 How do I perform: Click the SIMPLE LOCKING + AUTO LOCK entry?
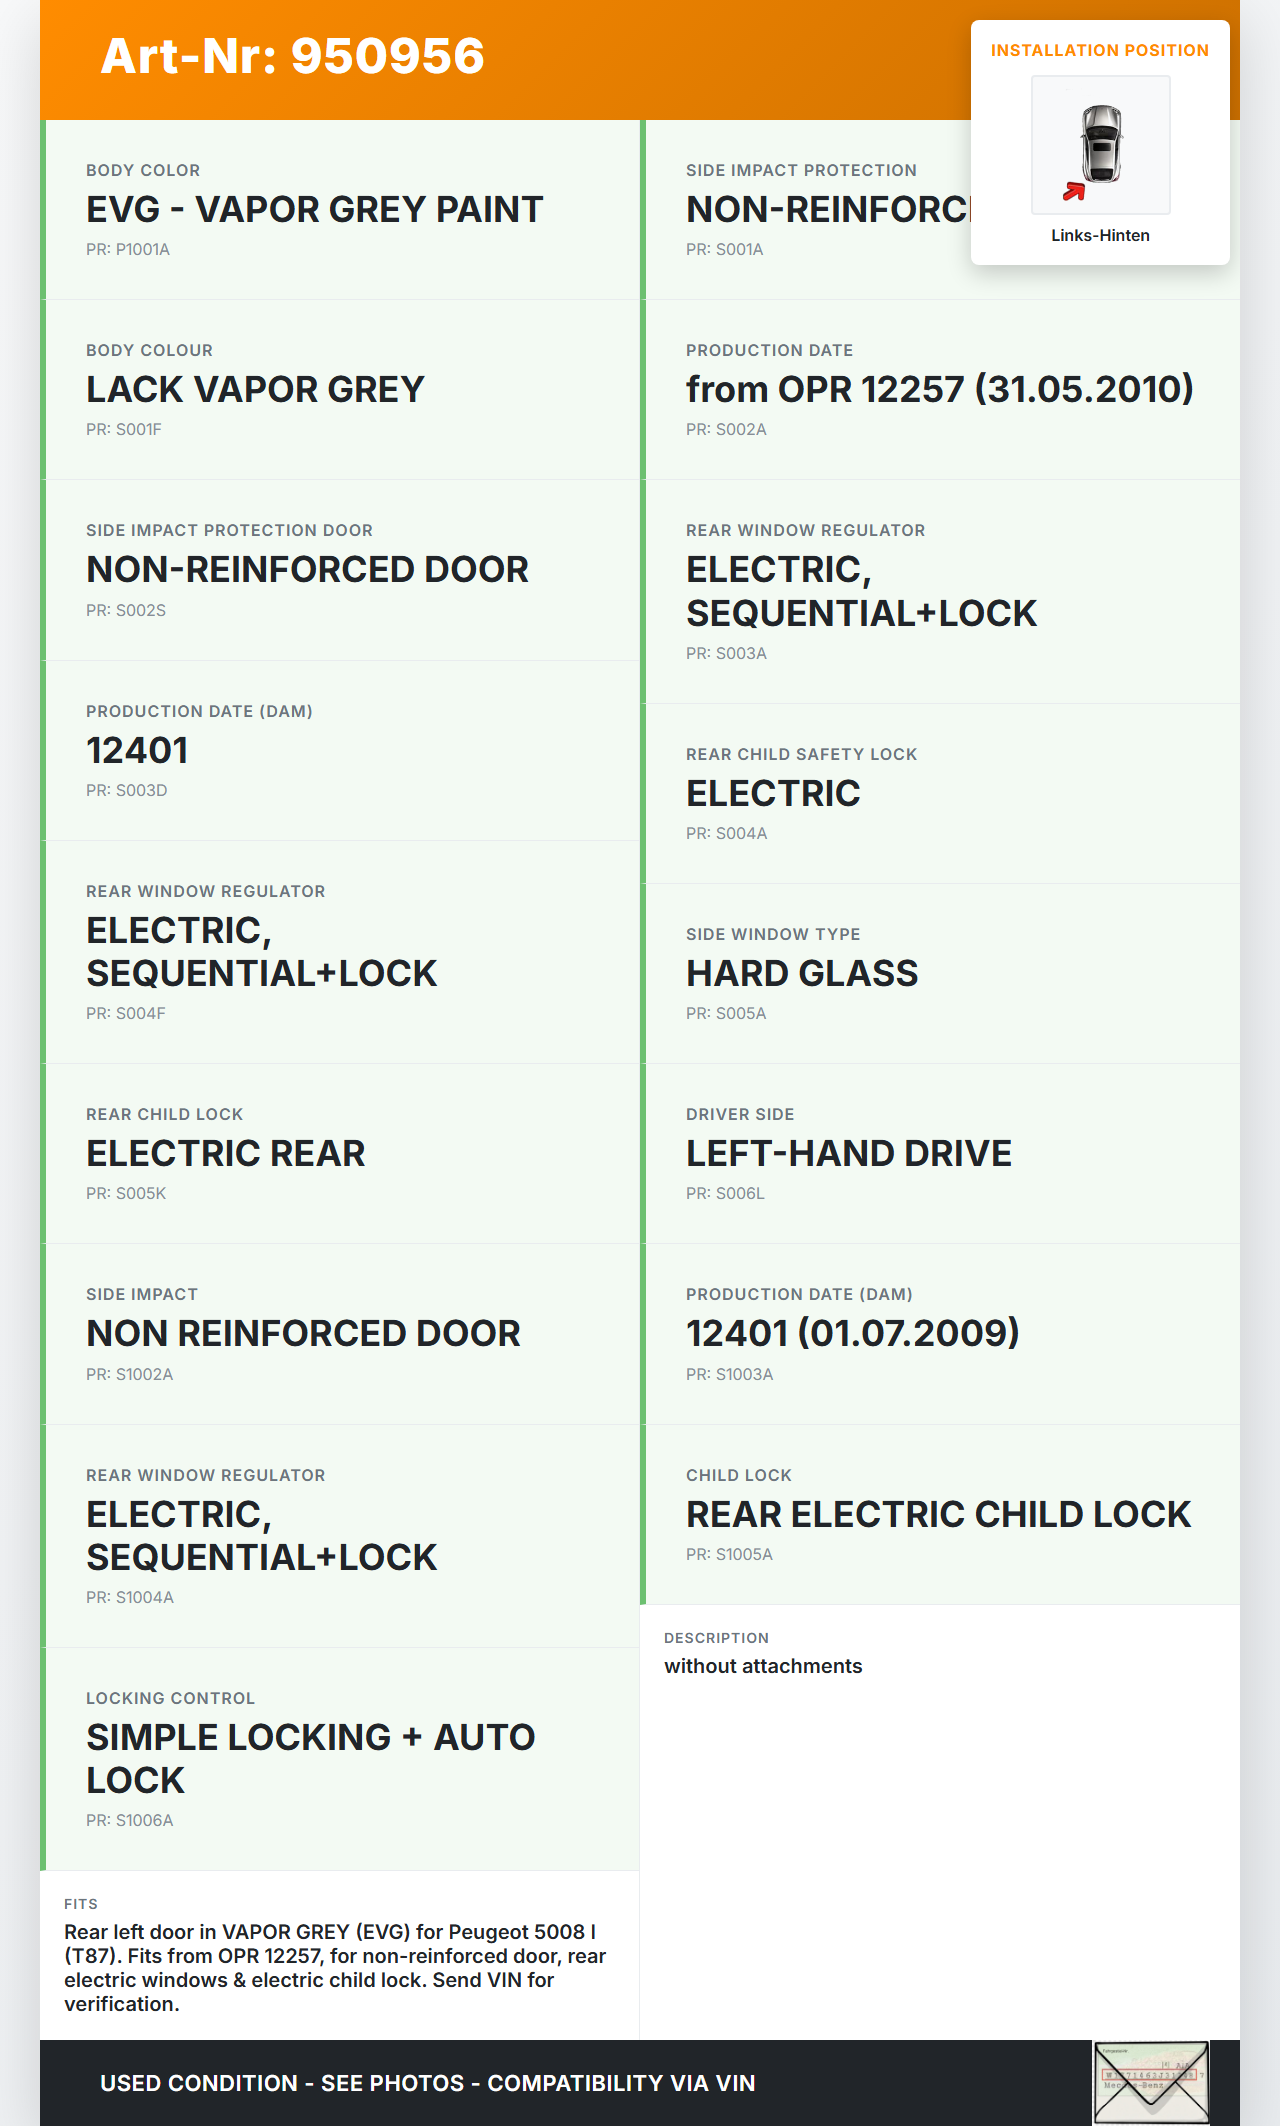point(310,1759)
